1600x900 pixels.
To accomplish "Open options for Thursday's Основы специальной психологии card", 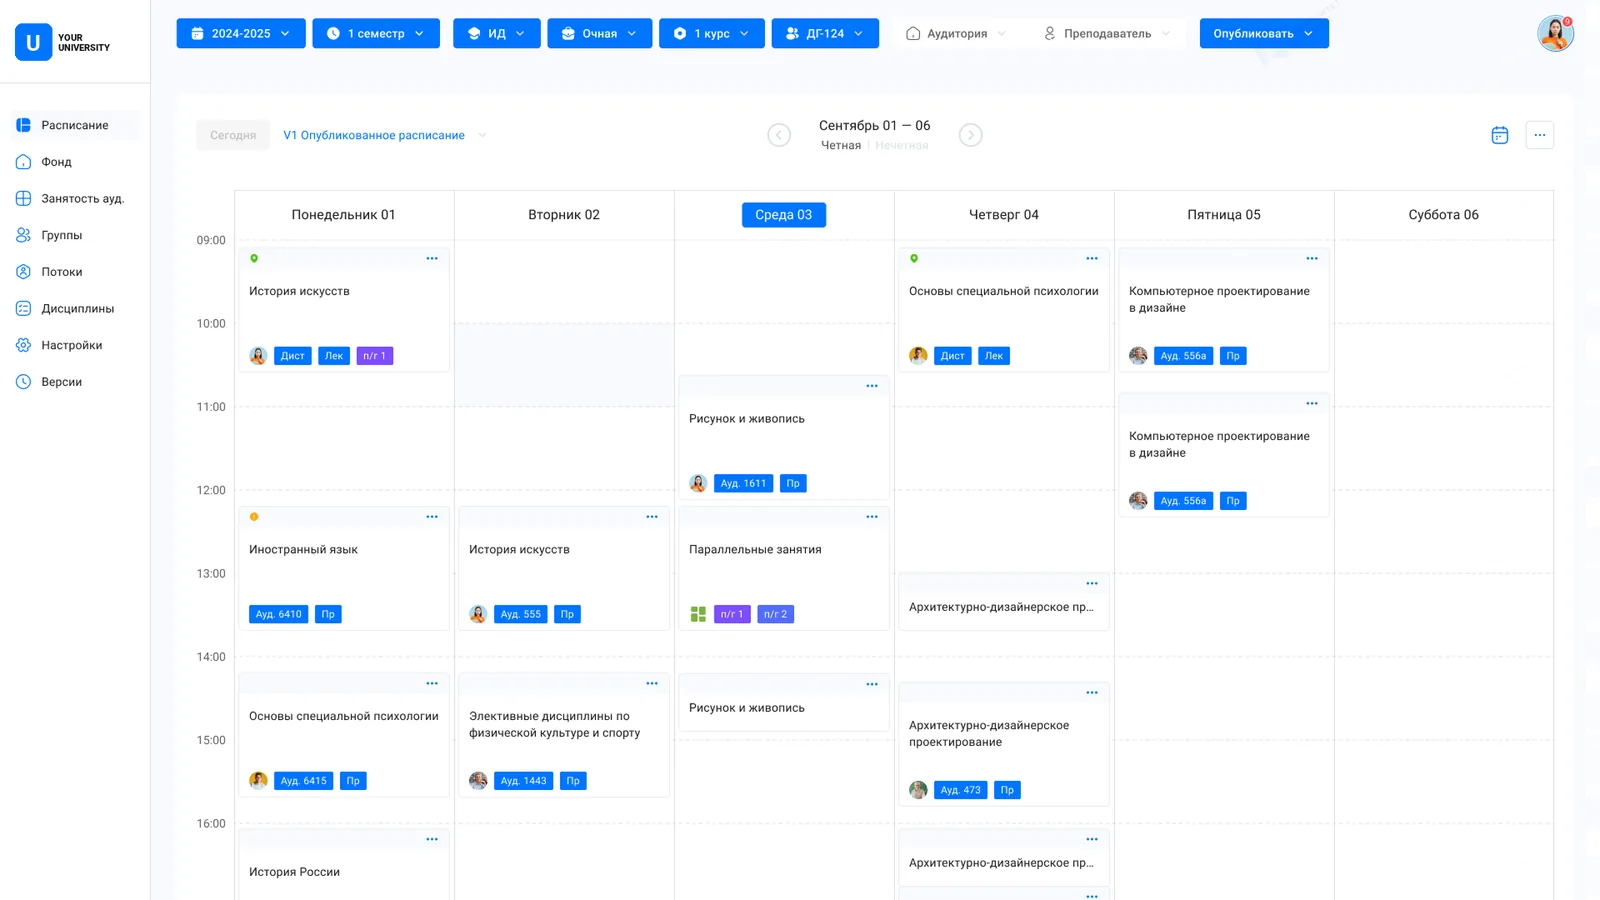I will (1092, 259).
